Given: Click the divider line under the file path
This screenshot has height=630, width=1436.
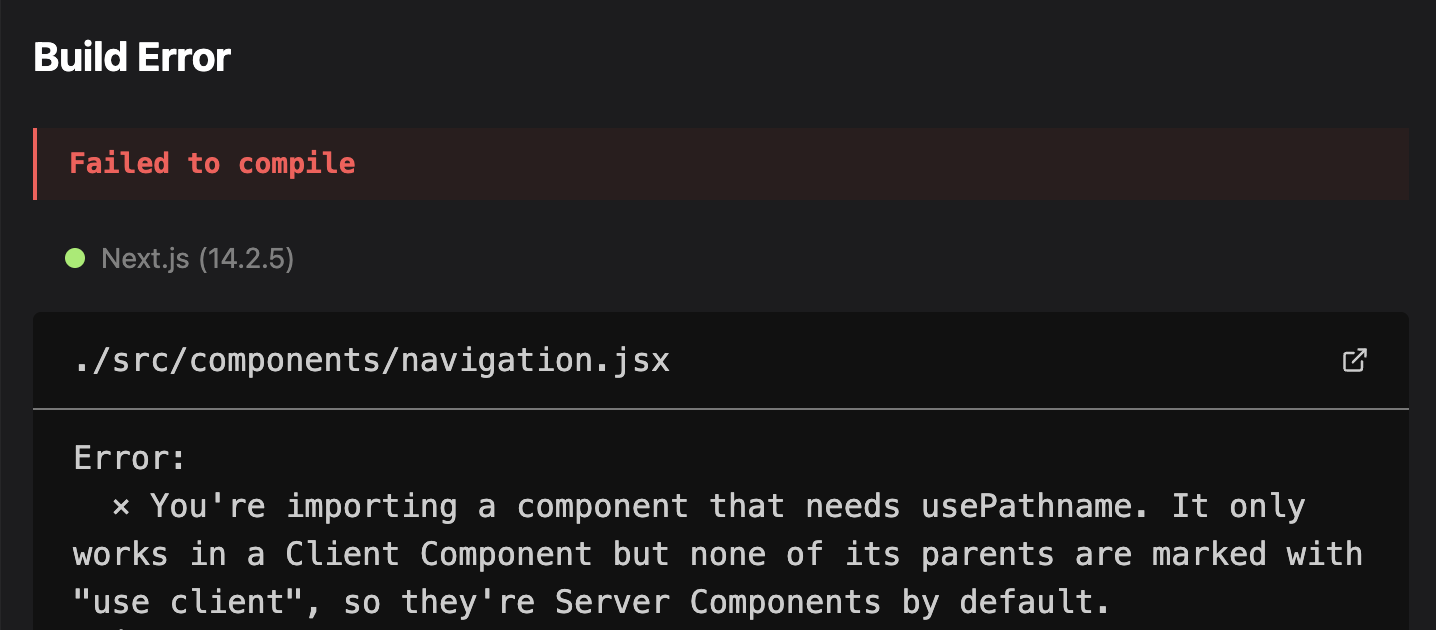Looking at the screenshot, I should point(721,409).
